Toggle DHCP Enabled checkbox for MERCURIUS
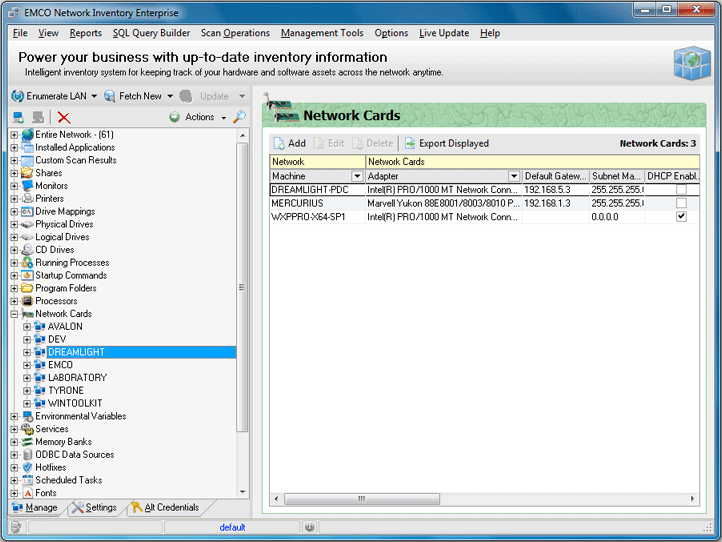 681,203
